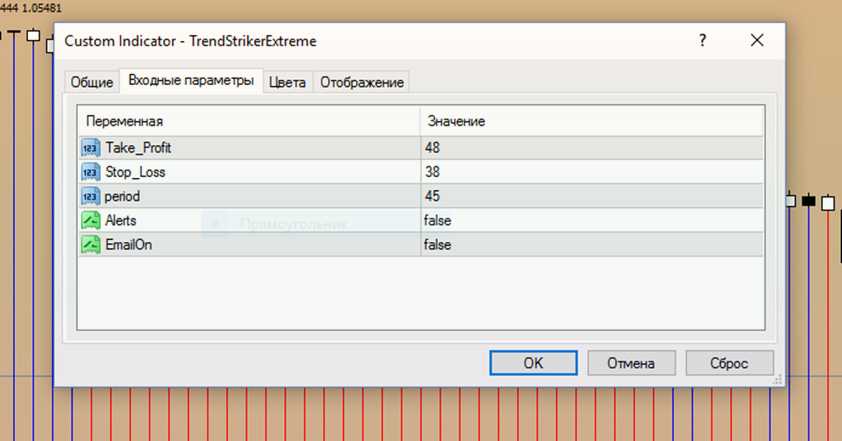Click the Значение column header
Viewport: 842px width, 441px height.
coord(590,121)
